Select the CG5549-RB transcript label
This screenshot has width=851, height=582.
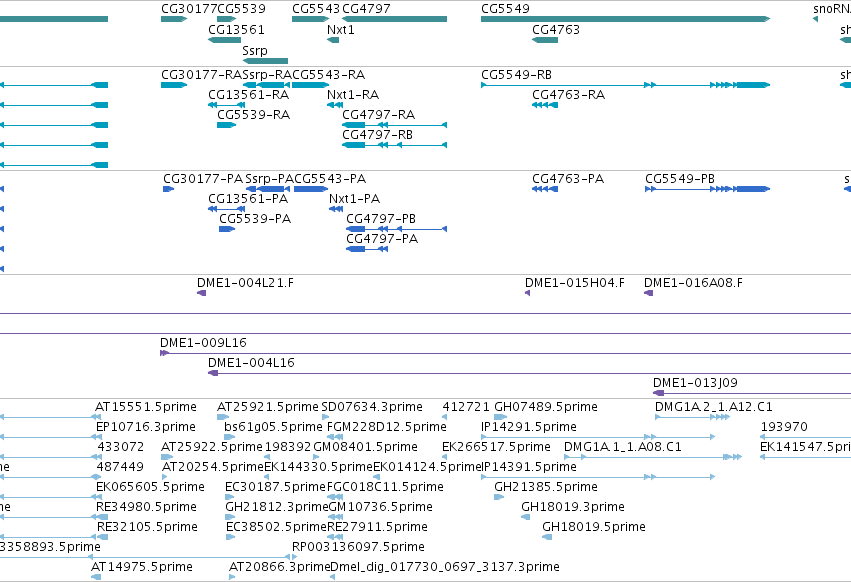(516, 74)
